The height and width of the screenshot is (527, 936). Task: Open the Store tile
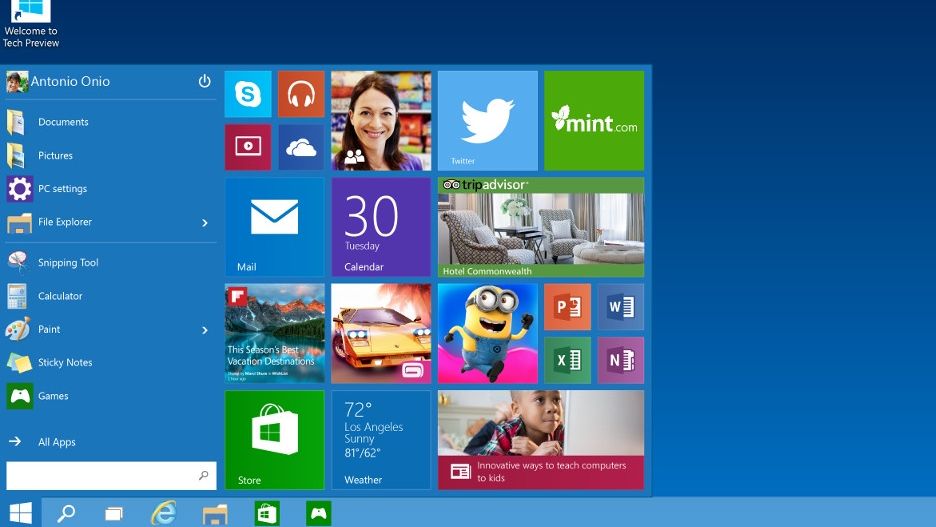pyautogui.click(x=275, y=440)
